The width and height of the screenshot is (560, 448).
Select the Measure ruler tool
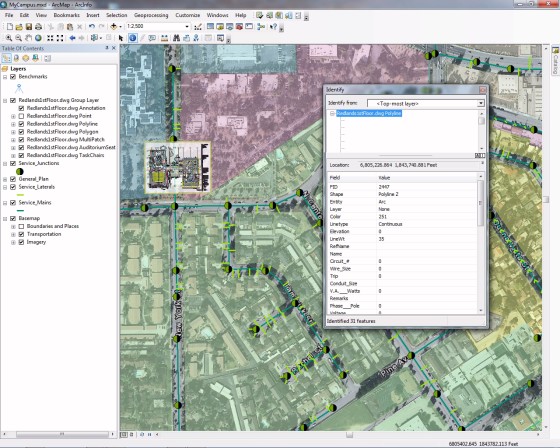click(164, 38)
